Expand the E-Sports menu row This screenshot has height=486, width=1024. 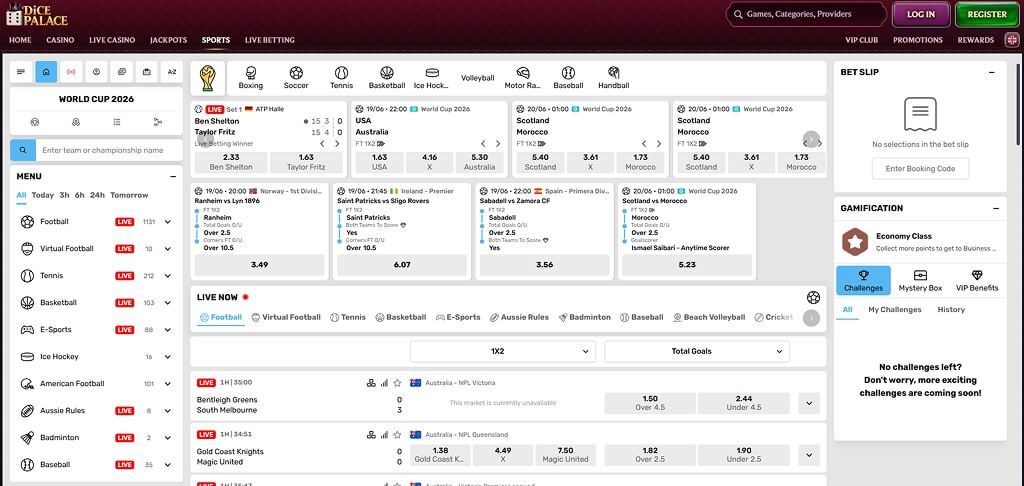coord(168,330)
